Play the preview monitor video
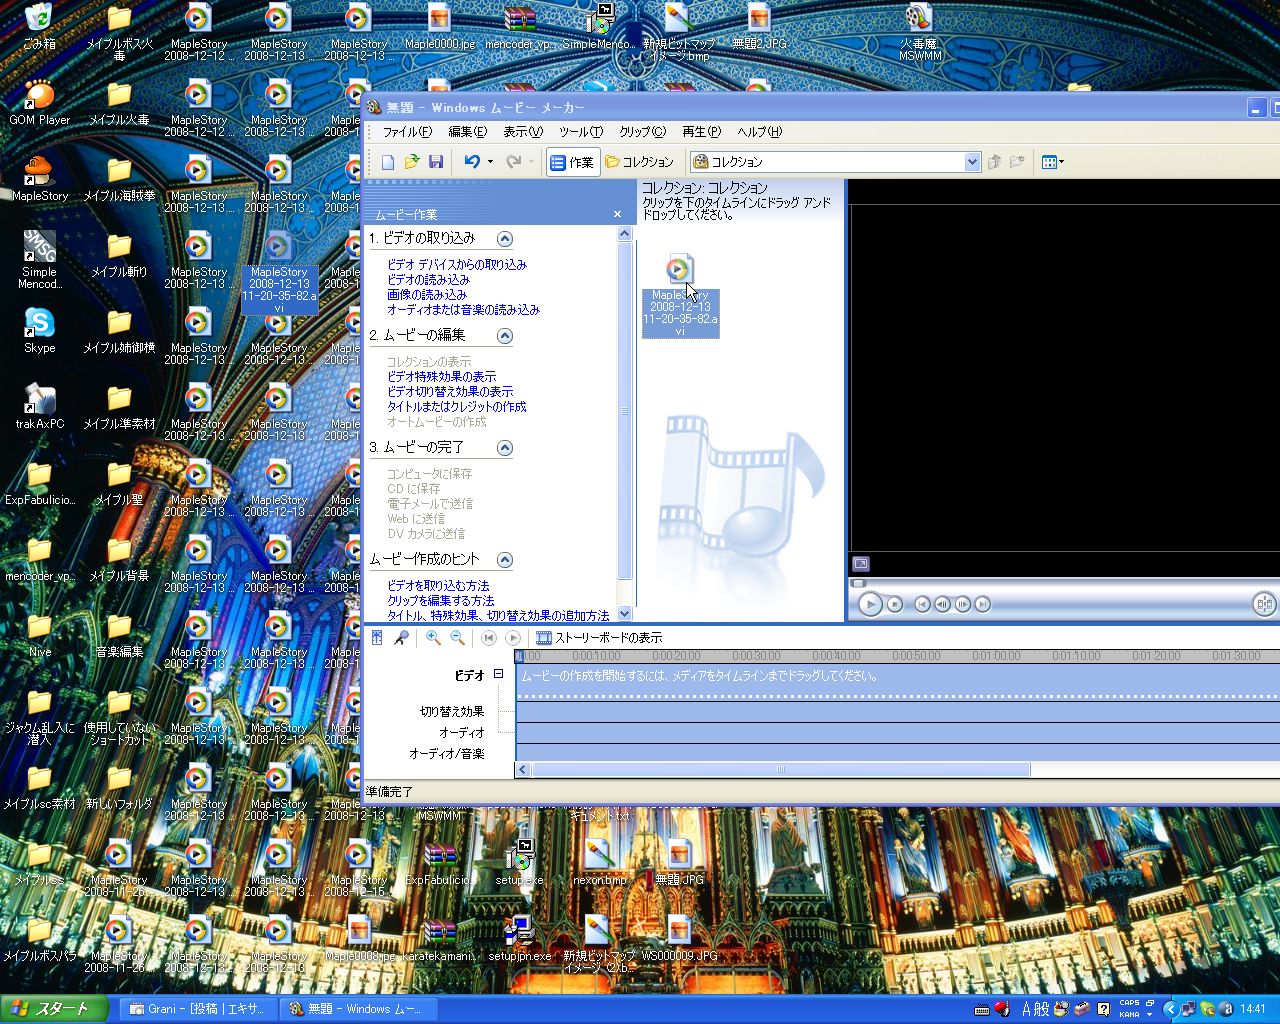Screen dimensions: 1280x1024 [x=870, y=604]
